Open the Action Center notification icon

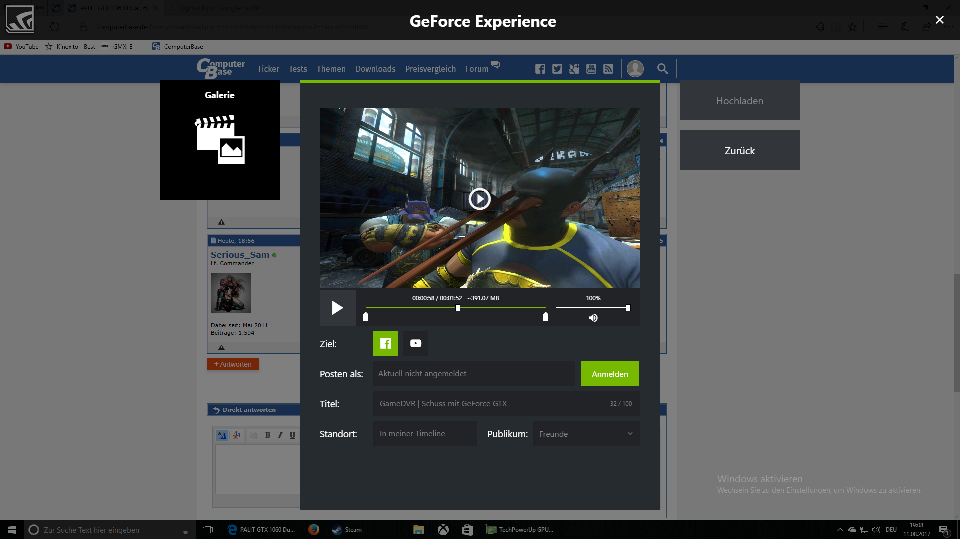click(944, 530)
